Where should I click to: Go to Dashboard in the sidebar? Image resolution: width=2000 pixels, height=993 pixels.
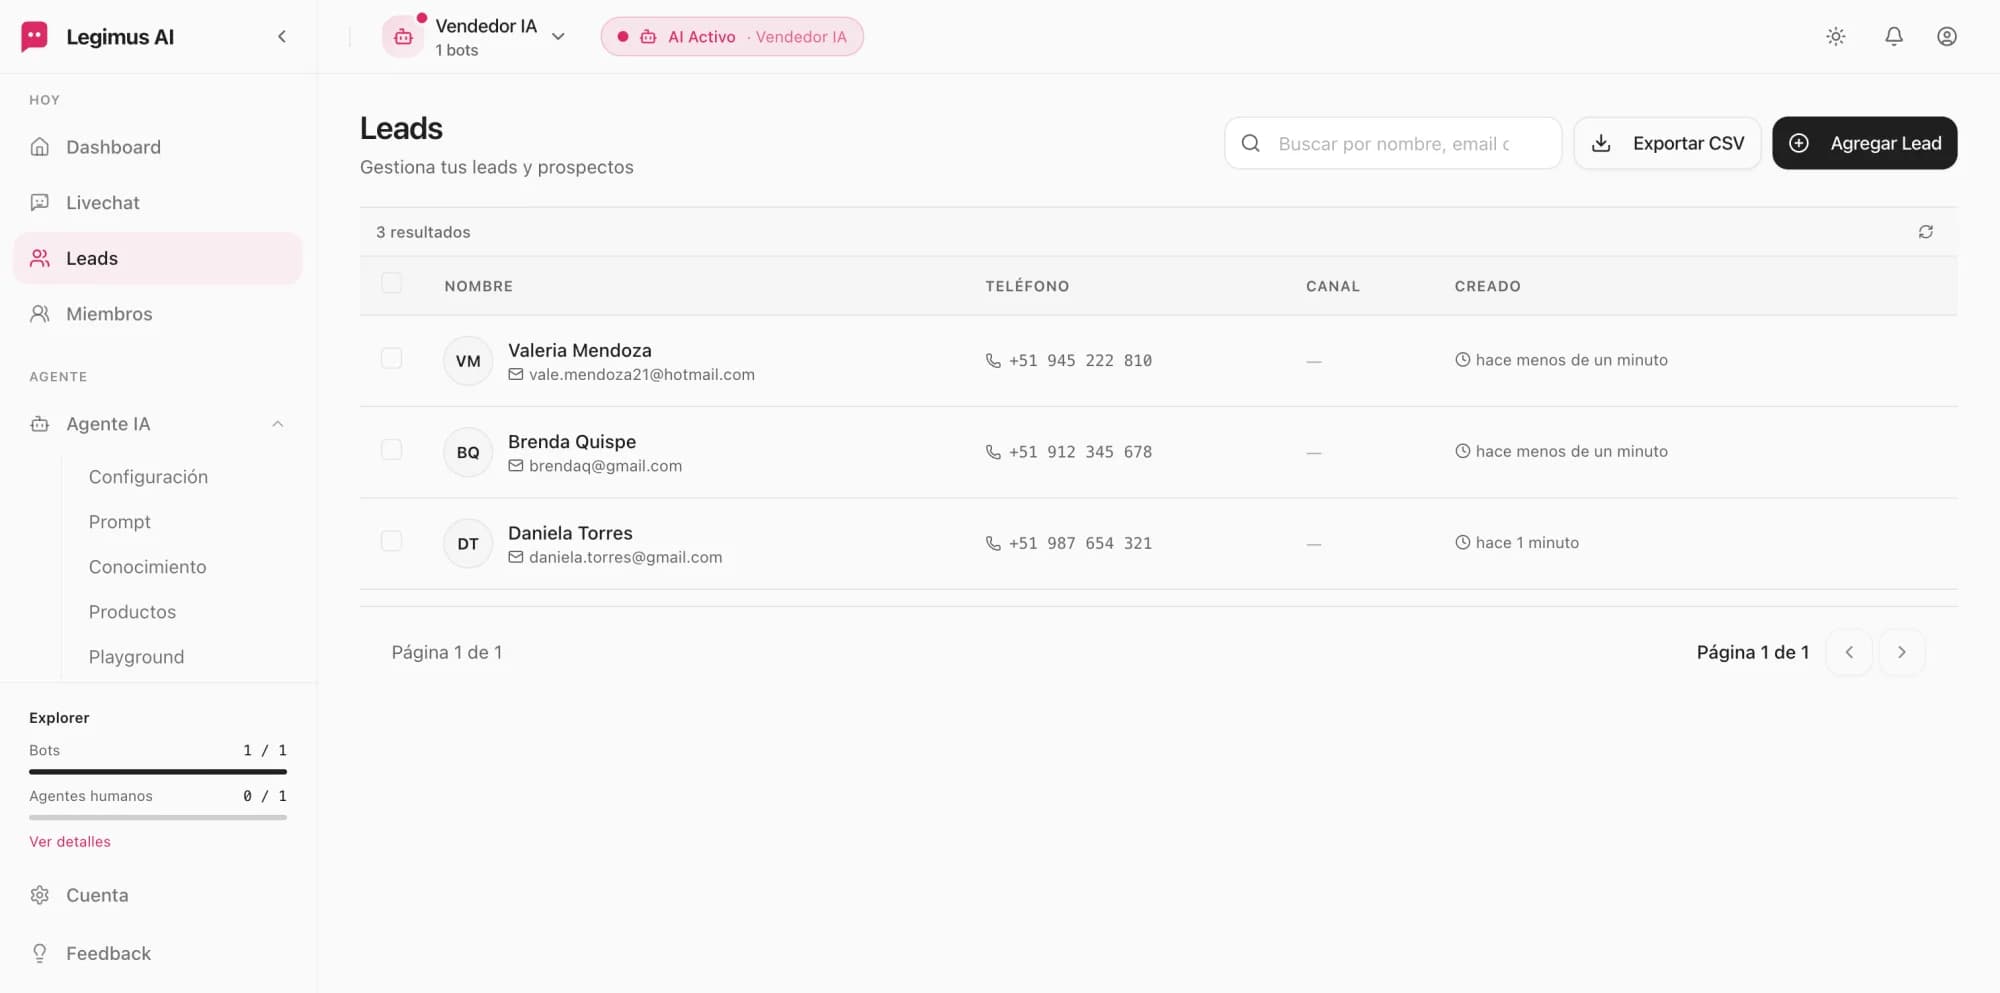click(158, 147)
